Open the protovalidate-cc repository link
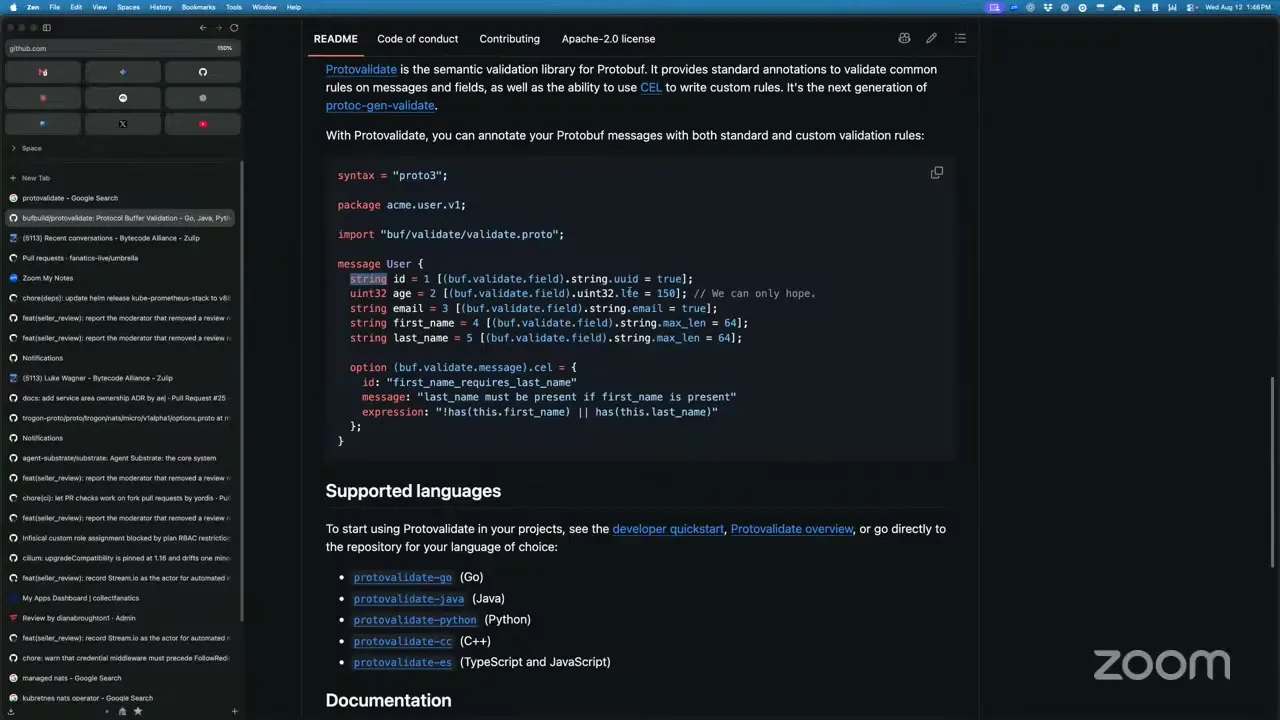The height and width of the screenshot is (720, 1280). [x=402, y=641]
